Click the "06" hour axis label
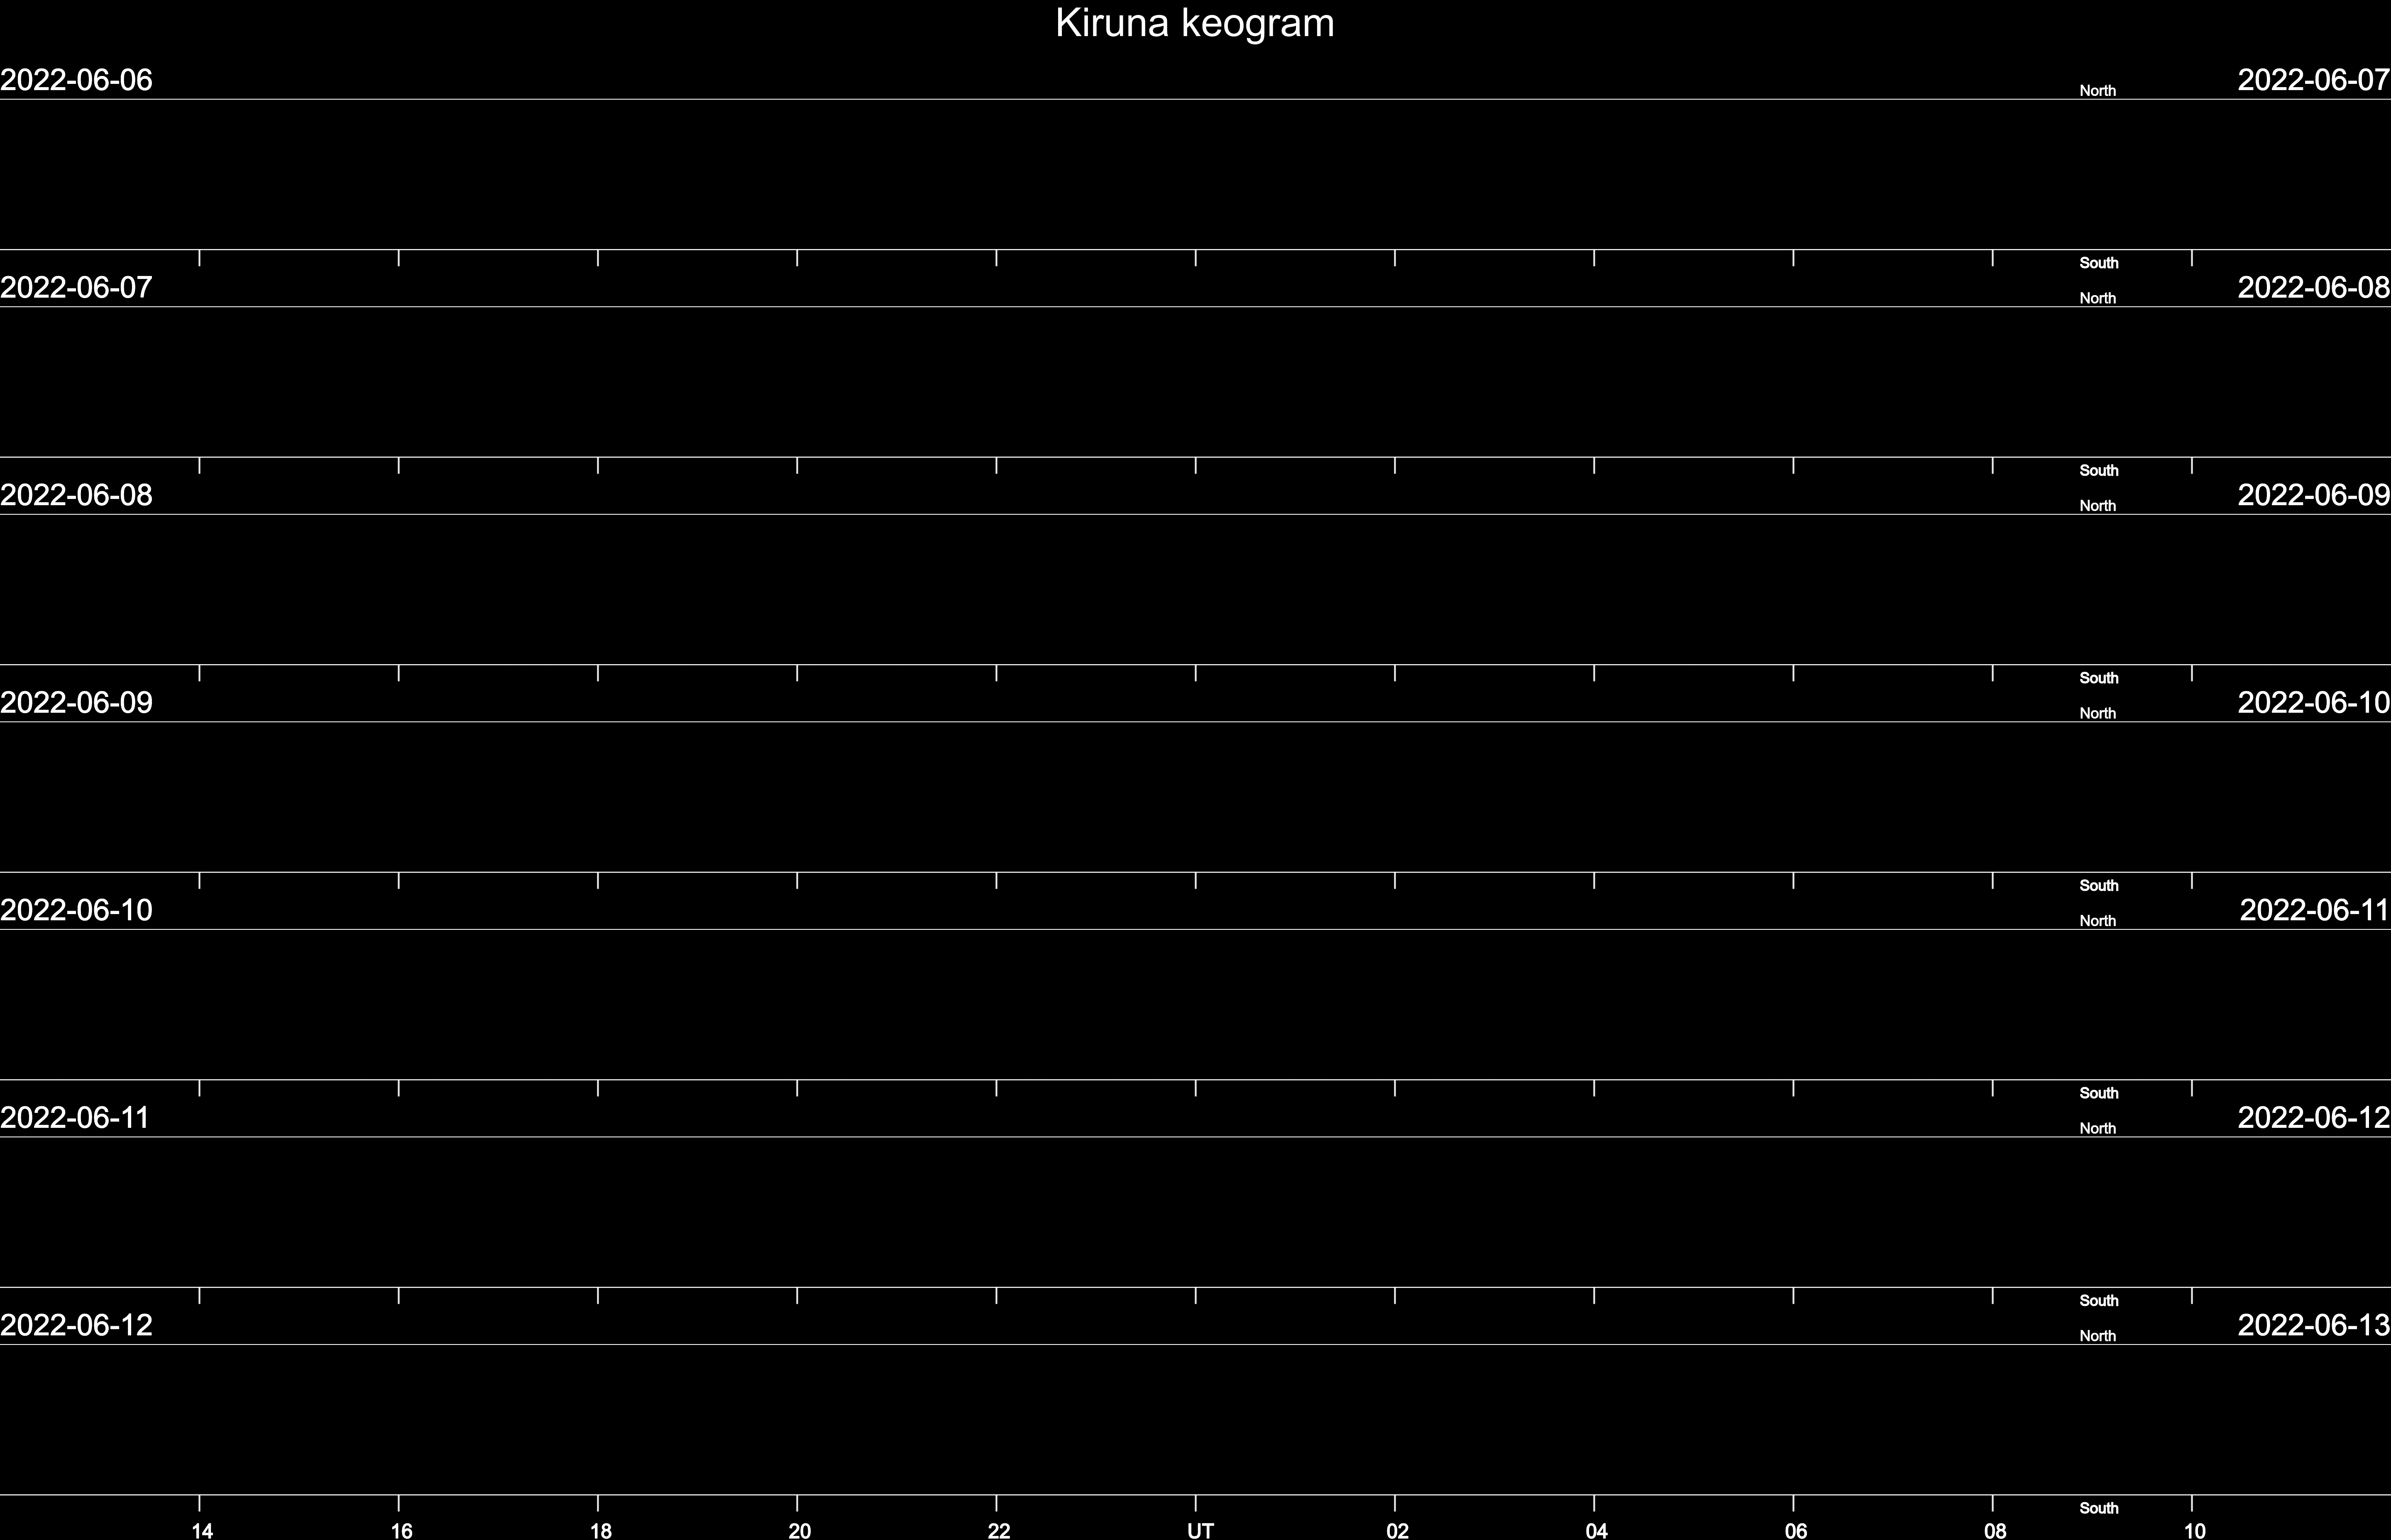Image resolution: width=2391 pixels, height=1540 pixels. tap(1796, 1530)
